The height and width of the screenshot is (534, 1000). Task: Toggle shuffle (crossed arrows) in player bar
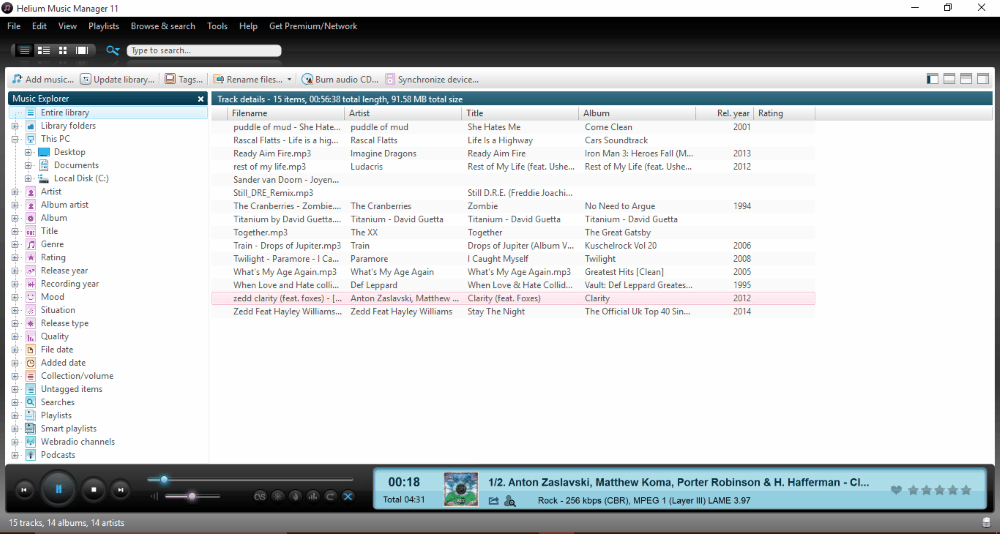(x=348, y=496)
